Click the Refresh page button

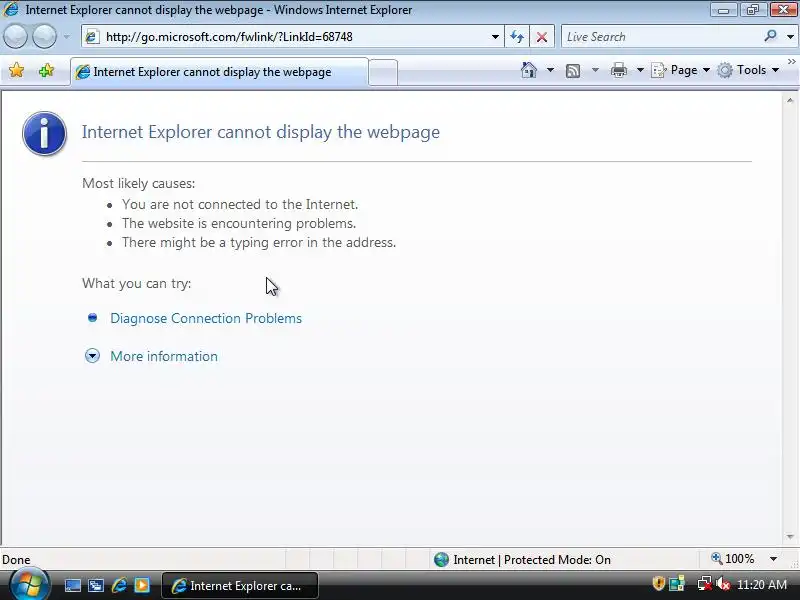[517, 37]
